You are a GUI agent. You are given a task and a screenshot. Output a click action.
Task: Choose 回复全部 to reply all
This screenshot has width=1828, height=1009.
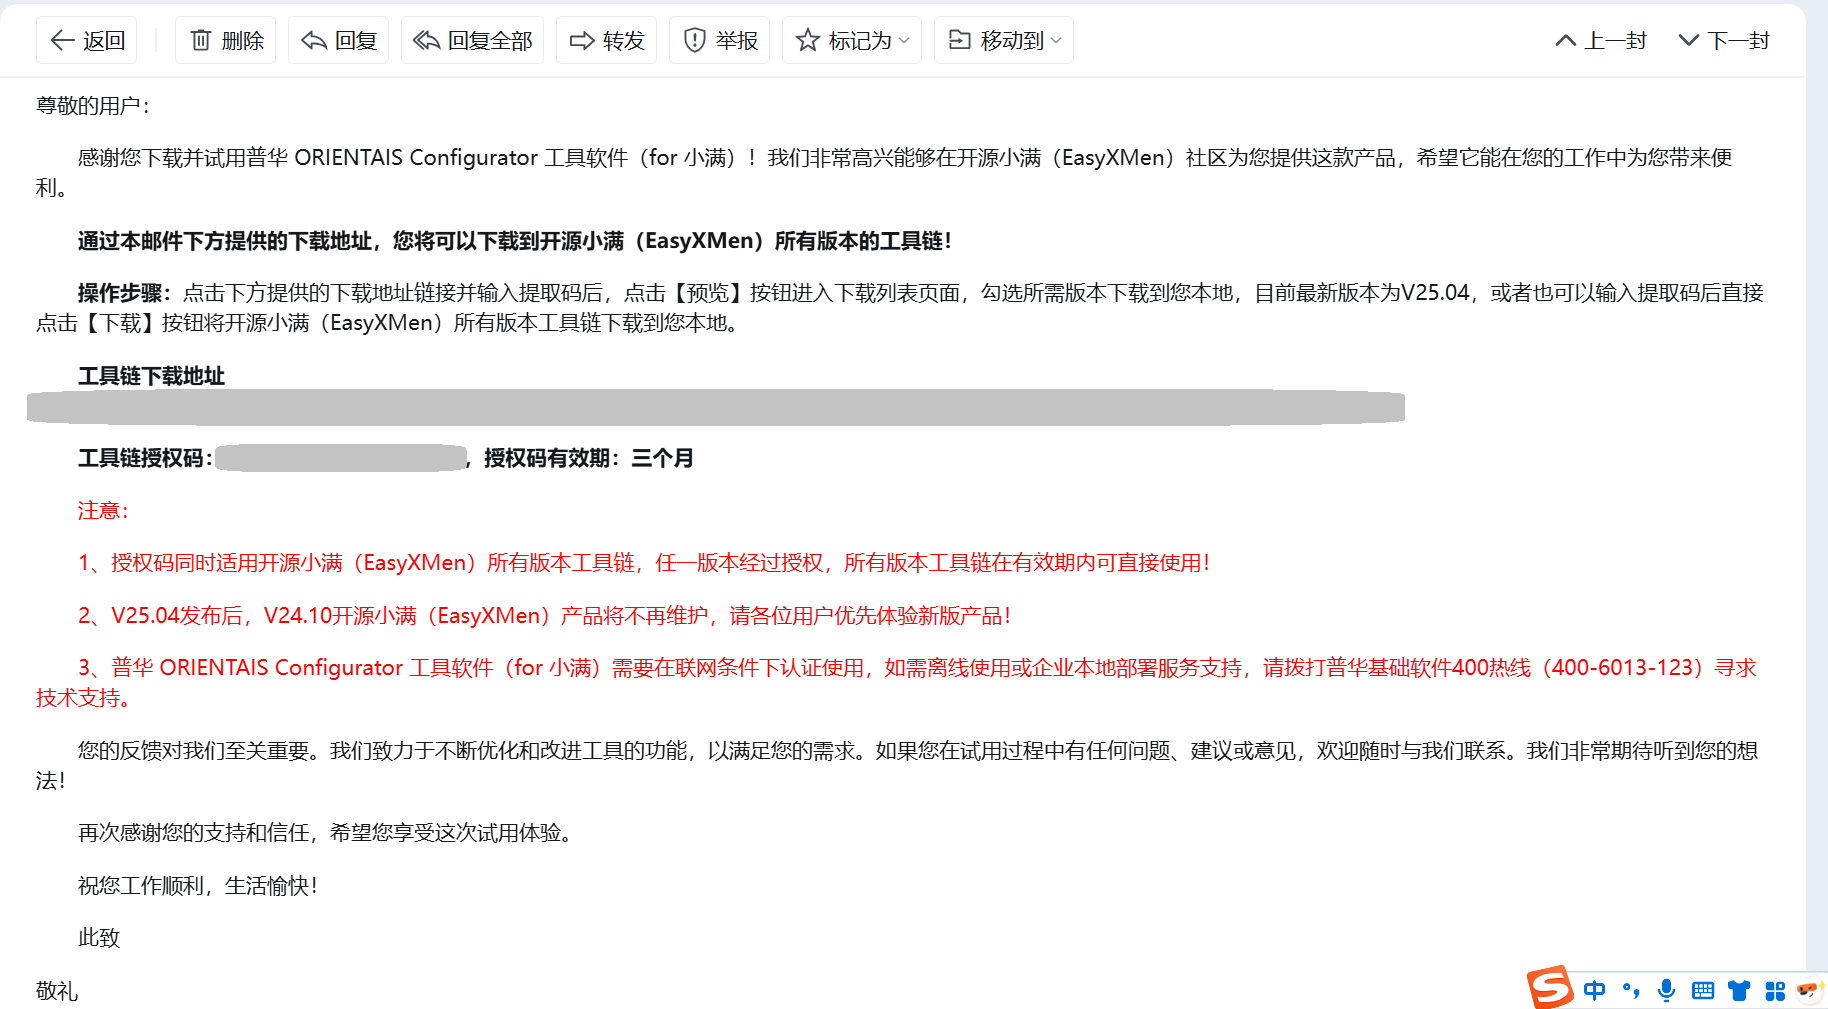[x=472, y=40]
